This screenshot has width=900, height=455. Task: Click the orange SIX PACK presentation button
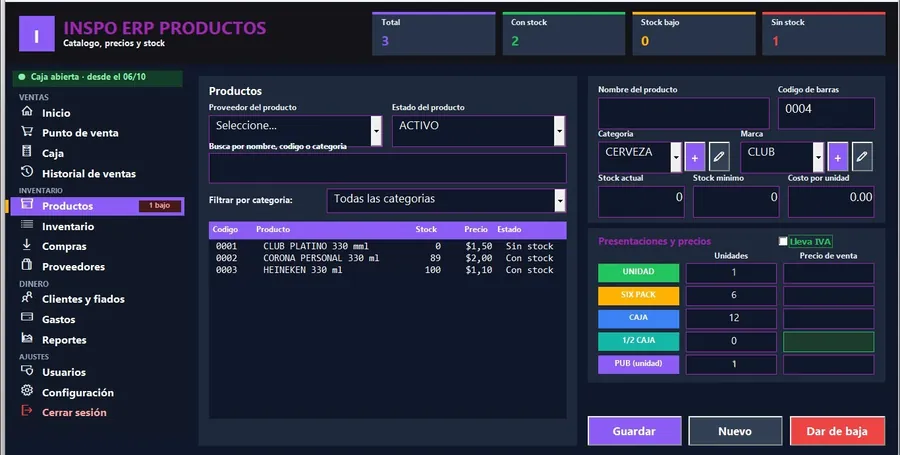[x=638, y=295]
